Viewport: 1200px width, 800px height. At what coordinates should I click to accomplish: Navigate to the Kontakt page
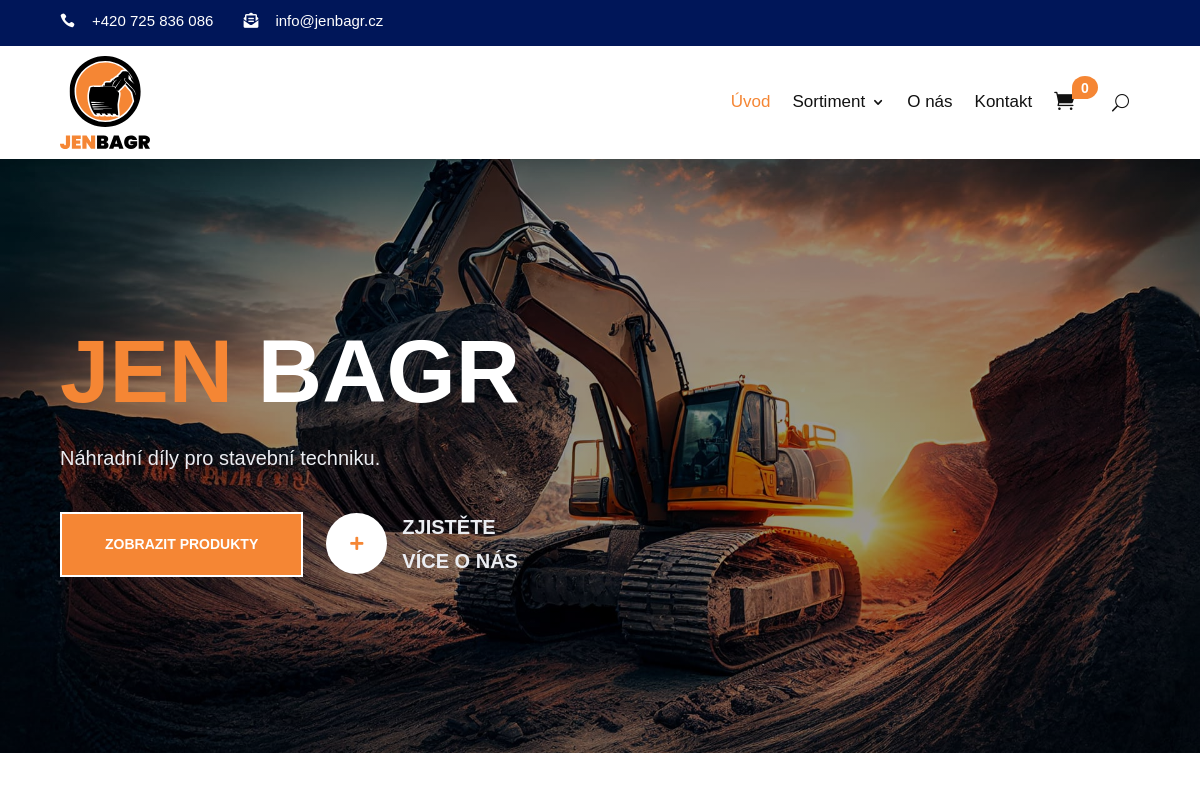[x=1003, y=102]
